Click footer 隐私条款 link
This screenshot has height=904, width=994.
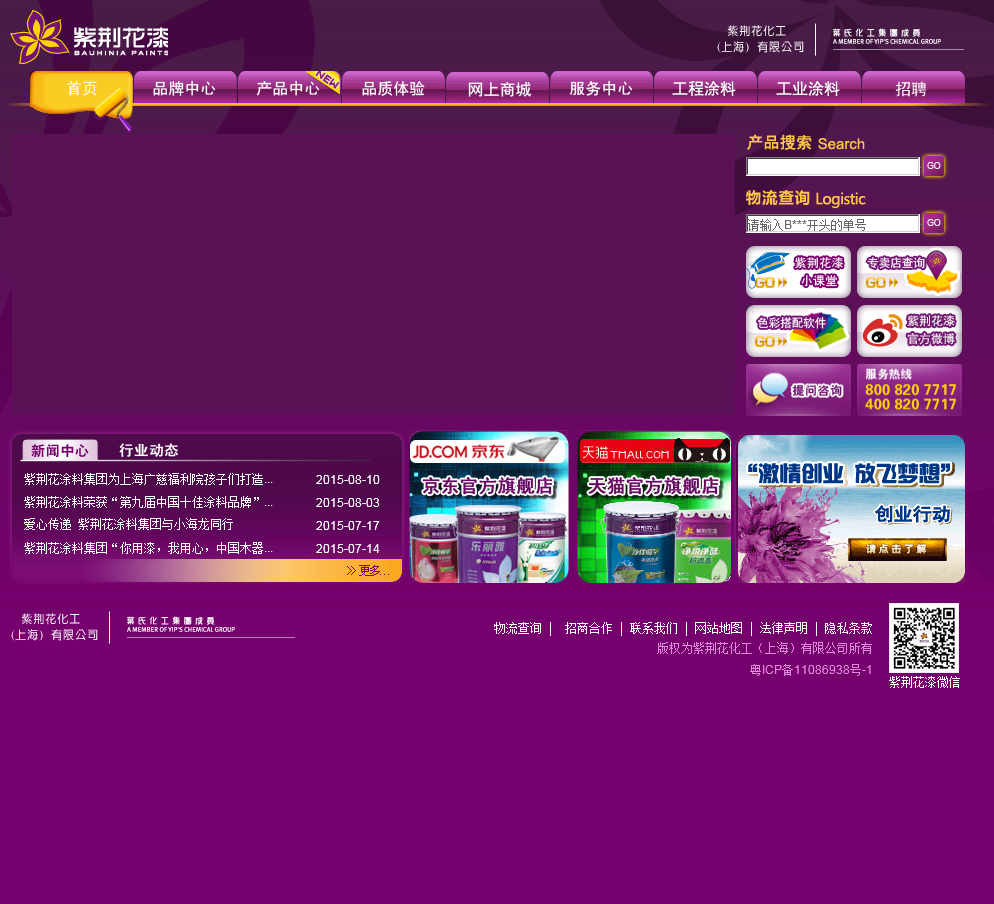pyautogui.click(x=848, y=628)
